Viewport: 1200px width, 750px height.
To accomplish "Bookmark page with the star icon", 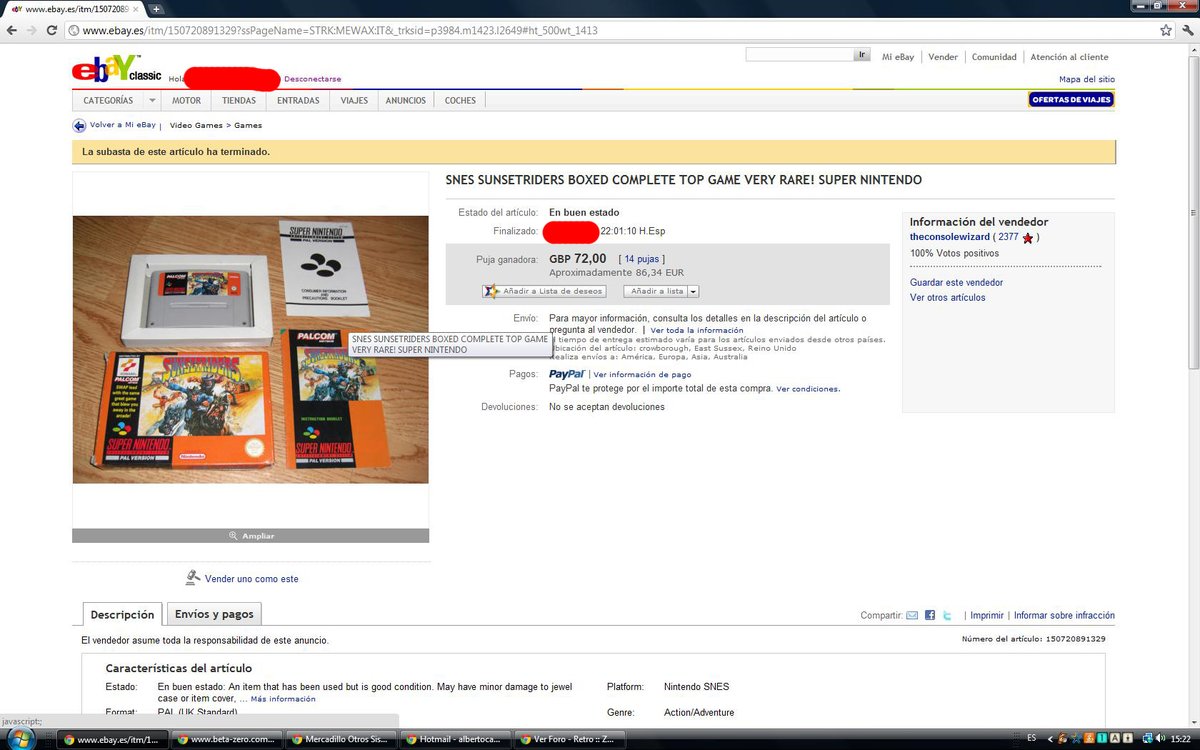I will click(1165, 31).
